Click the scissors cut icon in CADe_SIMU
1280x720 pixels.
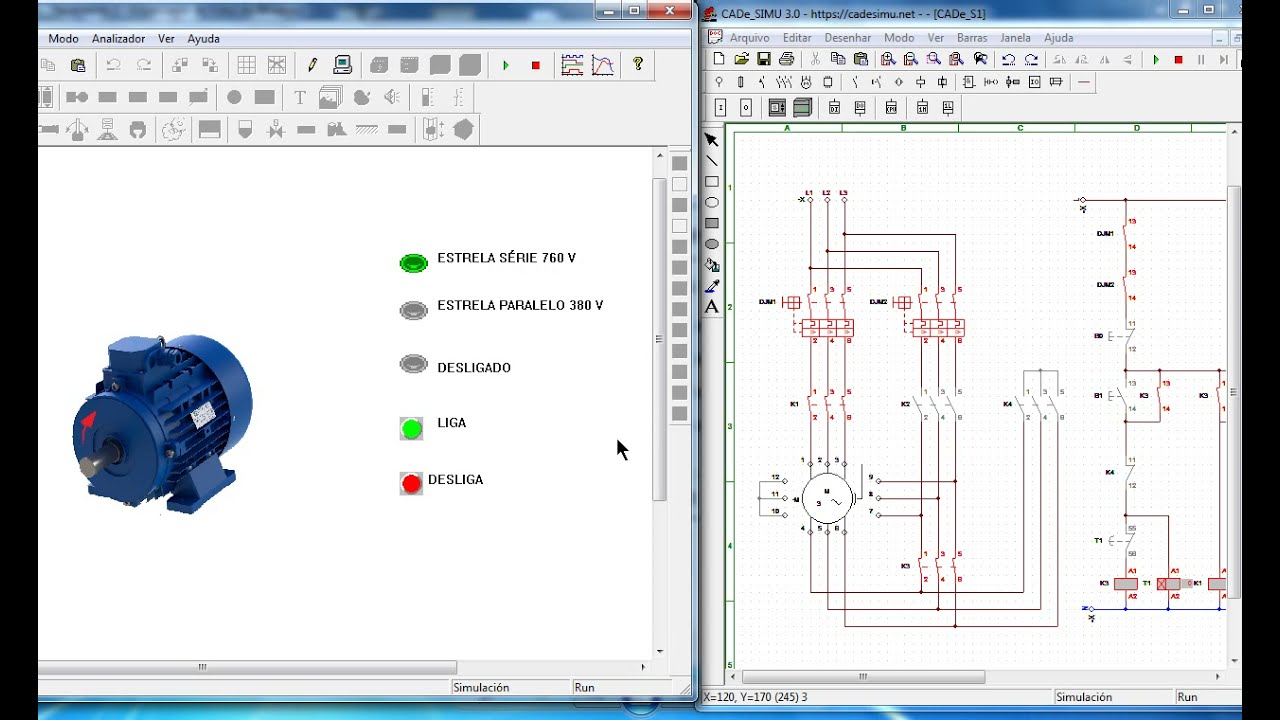(816, 60)
